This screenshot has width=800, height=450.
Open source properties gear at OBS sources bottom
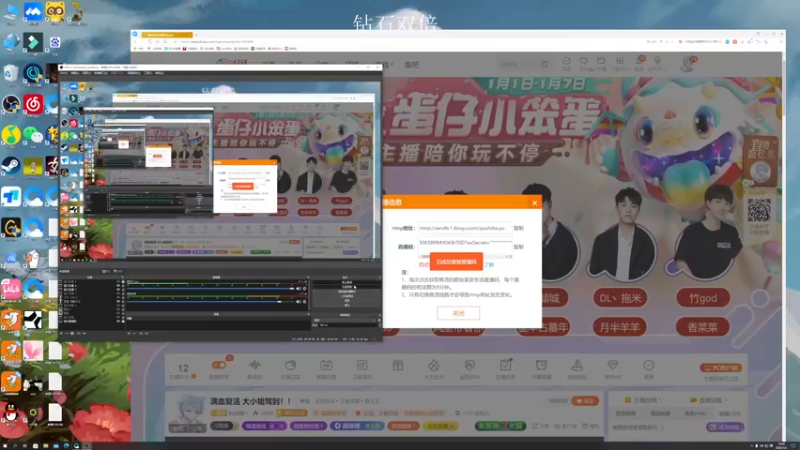coord(72,333)
